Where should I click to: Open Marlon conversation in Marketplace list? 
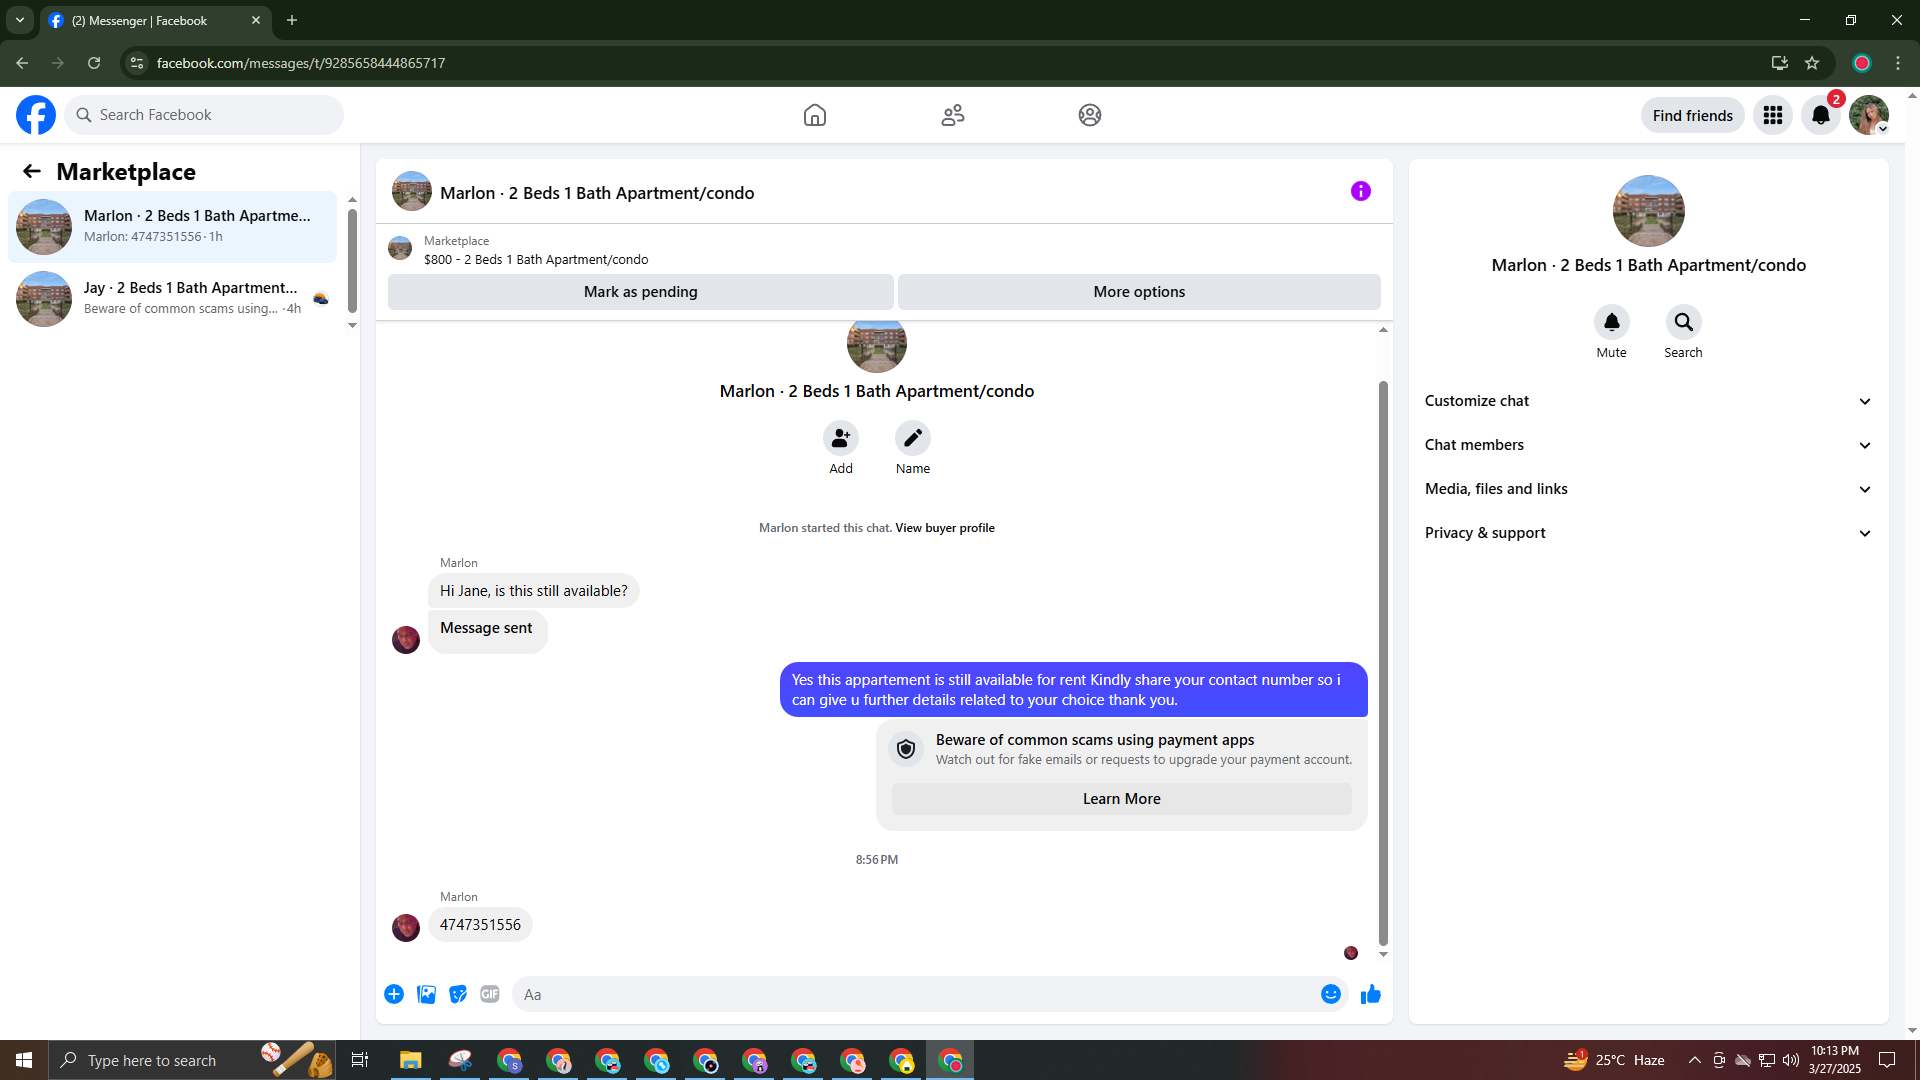coord(173,227)
